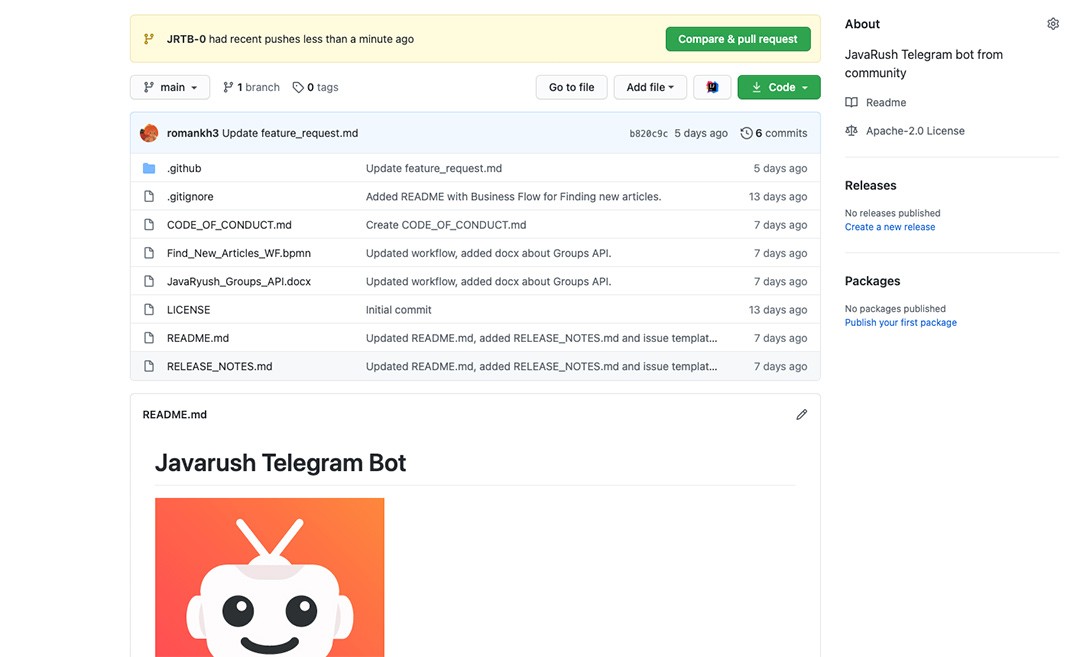Click the file icon beside JavaRyush_Groups_API.docx
The image size is (1080, 657).
point(149,281)
